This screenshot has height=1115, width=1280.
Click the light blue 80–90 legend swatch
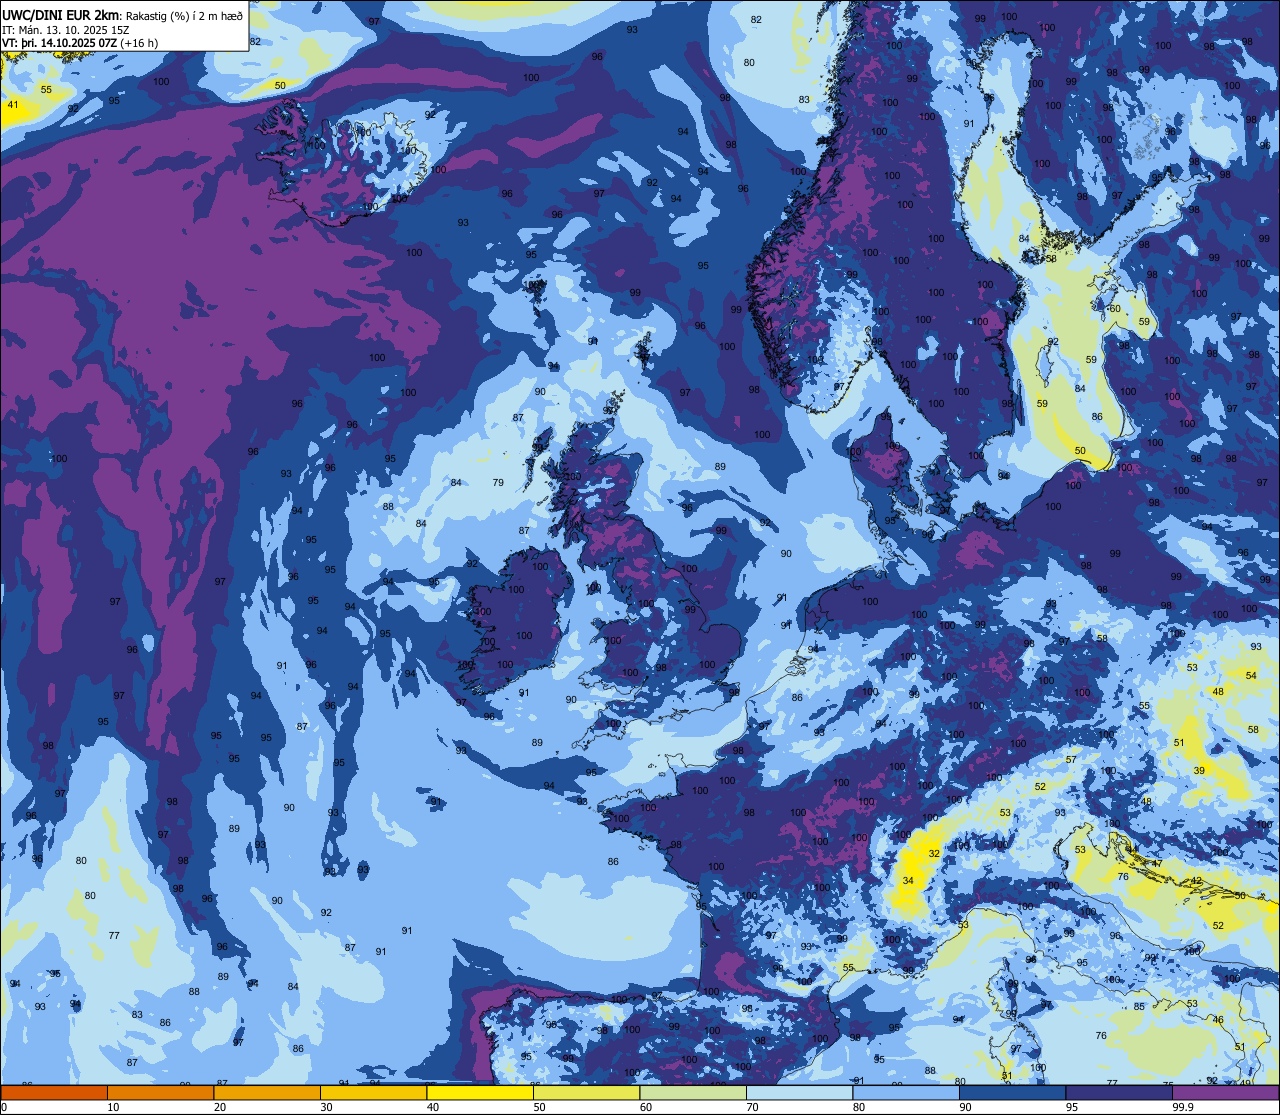pyautogui.click(x=906, y=1092)
